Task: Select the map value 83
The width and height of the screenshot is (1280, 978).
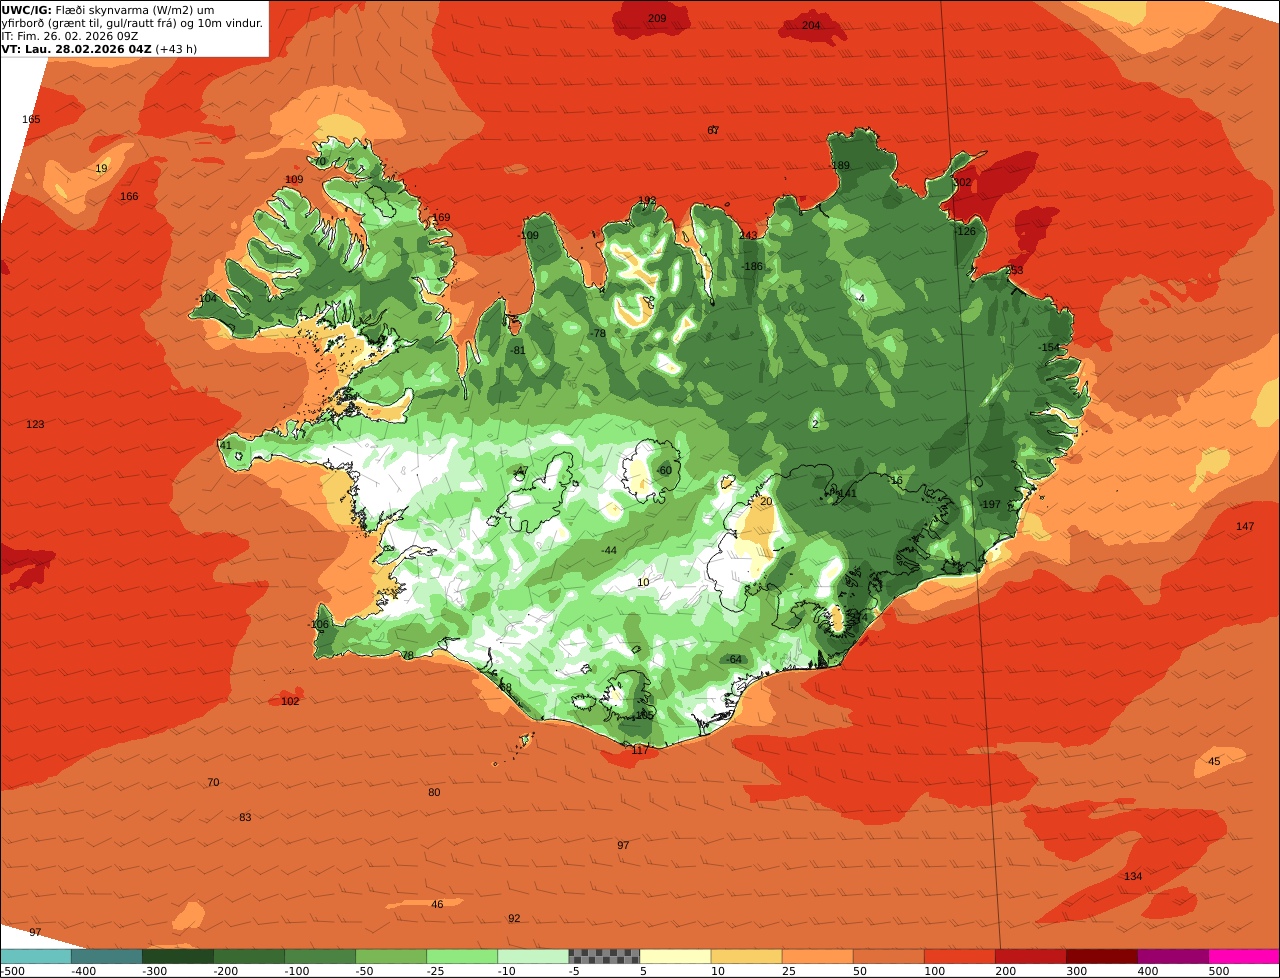Action: [245, 817]
